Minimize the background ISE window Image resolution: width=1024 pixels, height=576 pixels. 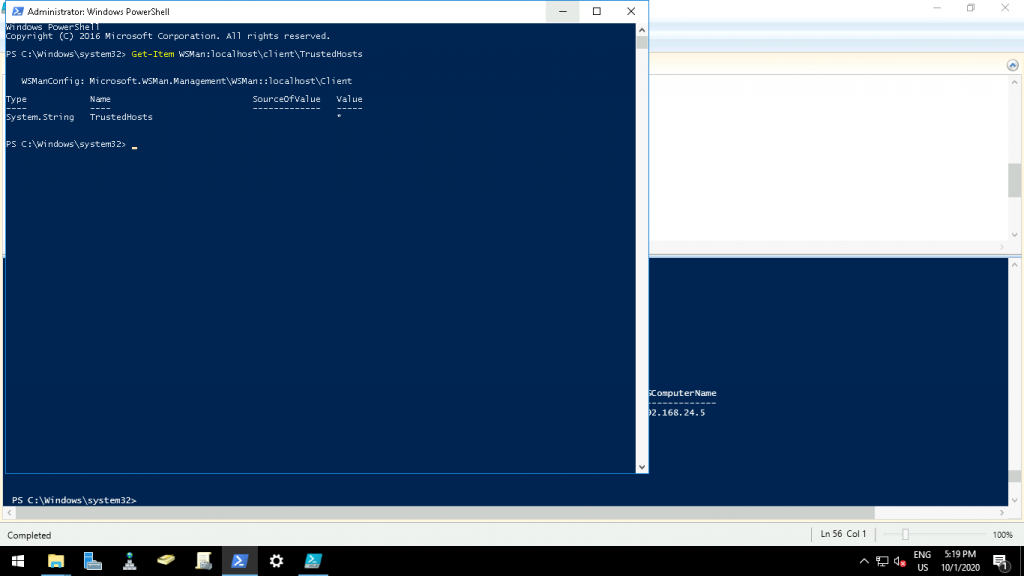(x=936, y=8)
